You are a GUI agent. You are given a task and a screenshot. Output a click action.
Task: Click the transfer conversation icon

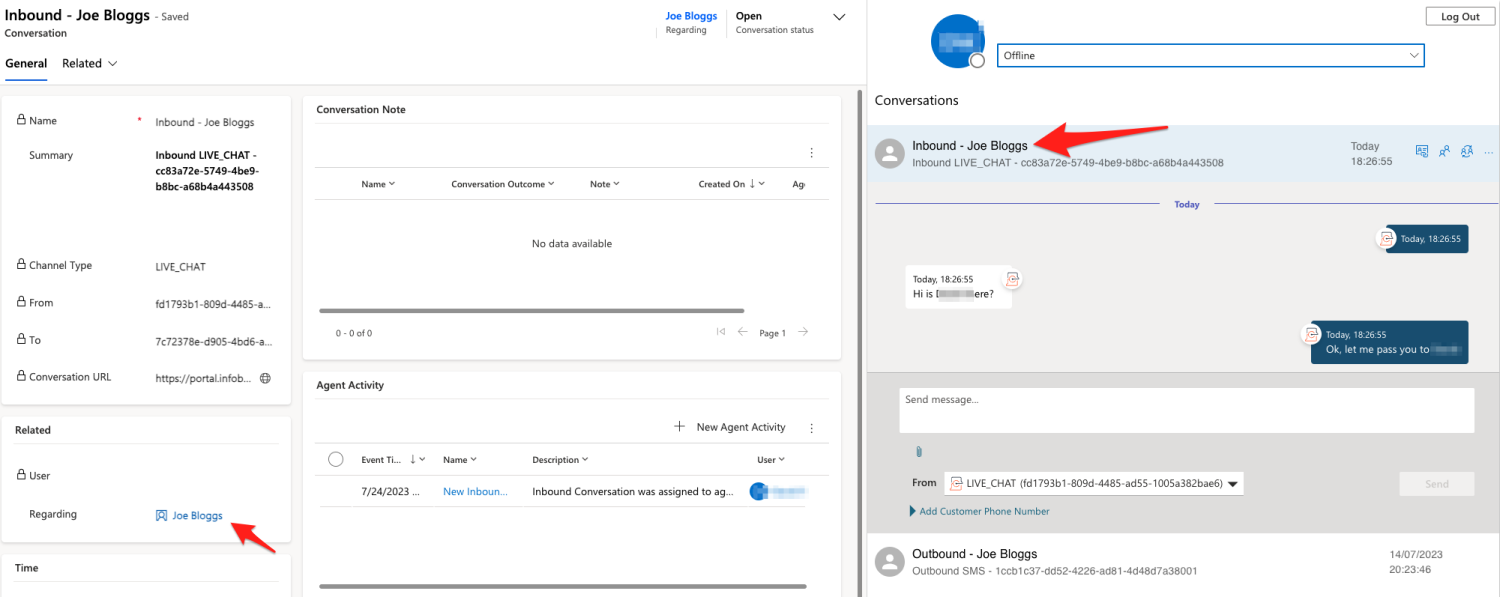(1467, 152)
